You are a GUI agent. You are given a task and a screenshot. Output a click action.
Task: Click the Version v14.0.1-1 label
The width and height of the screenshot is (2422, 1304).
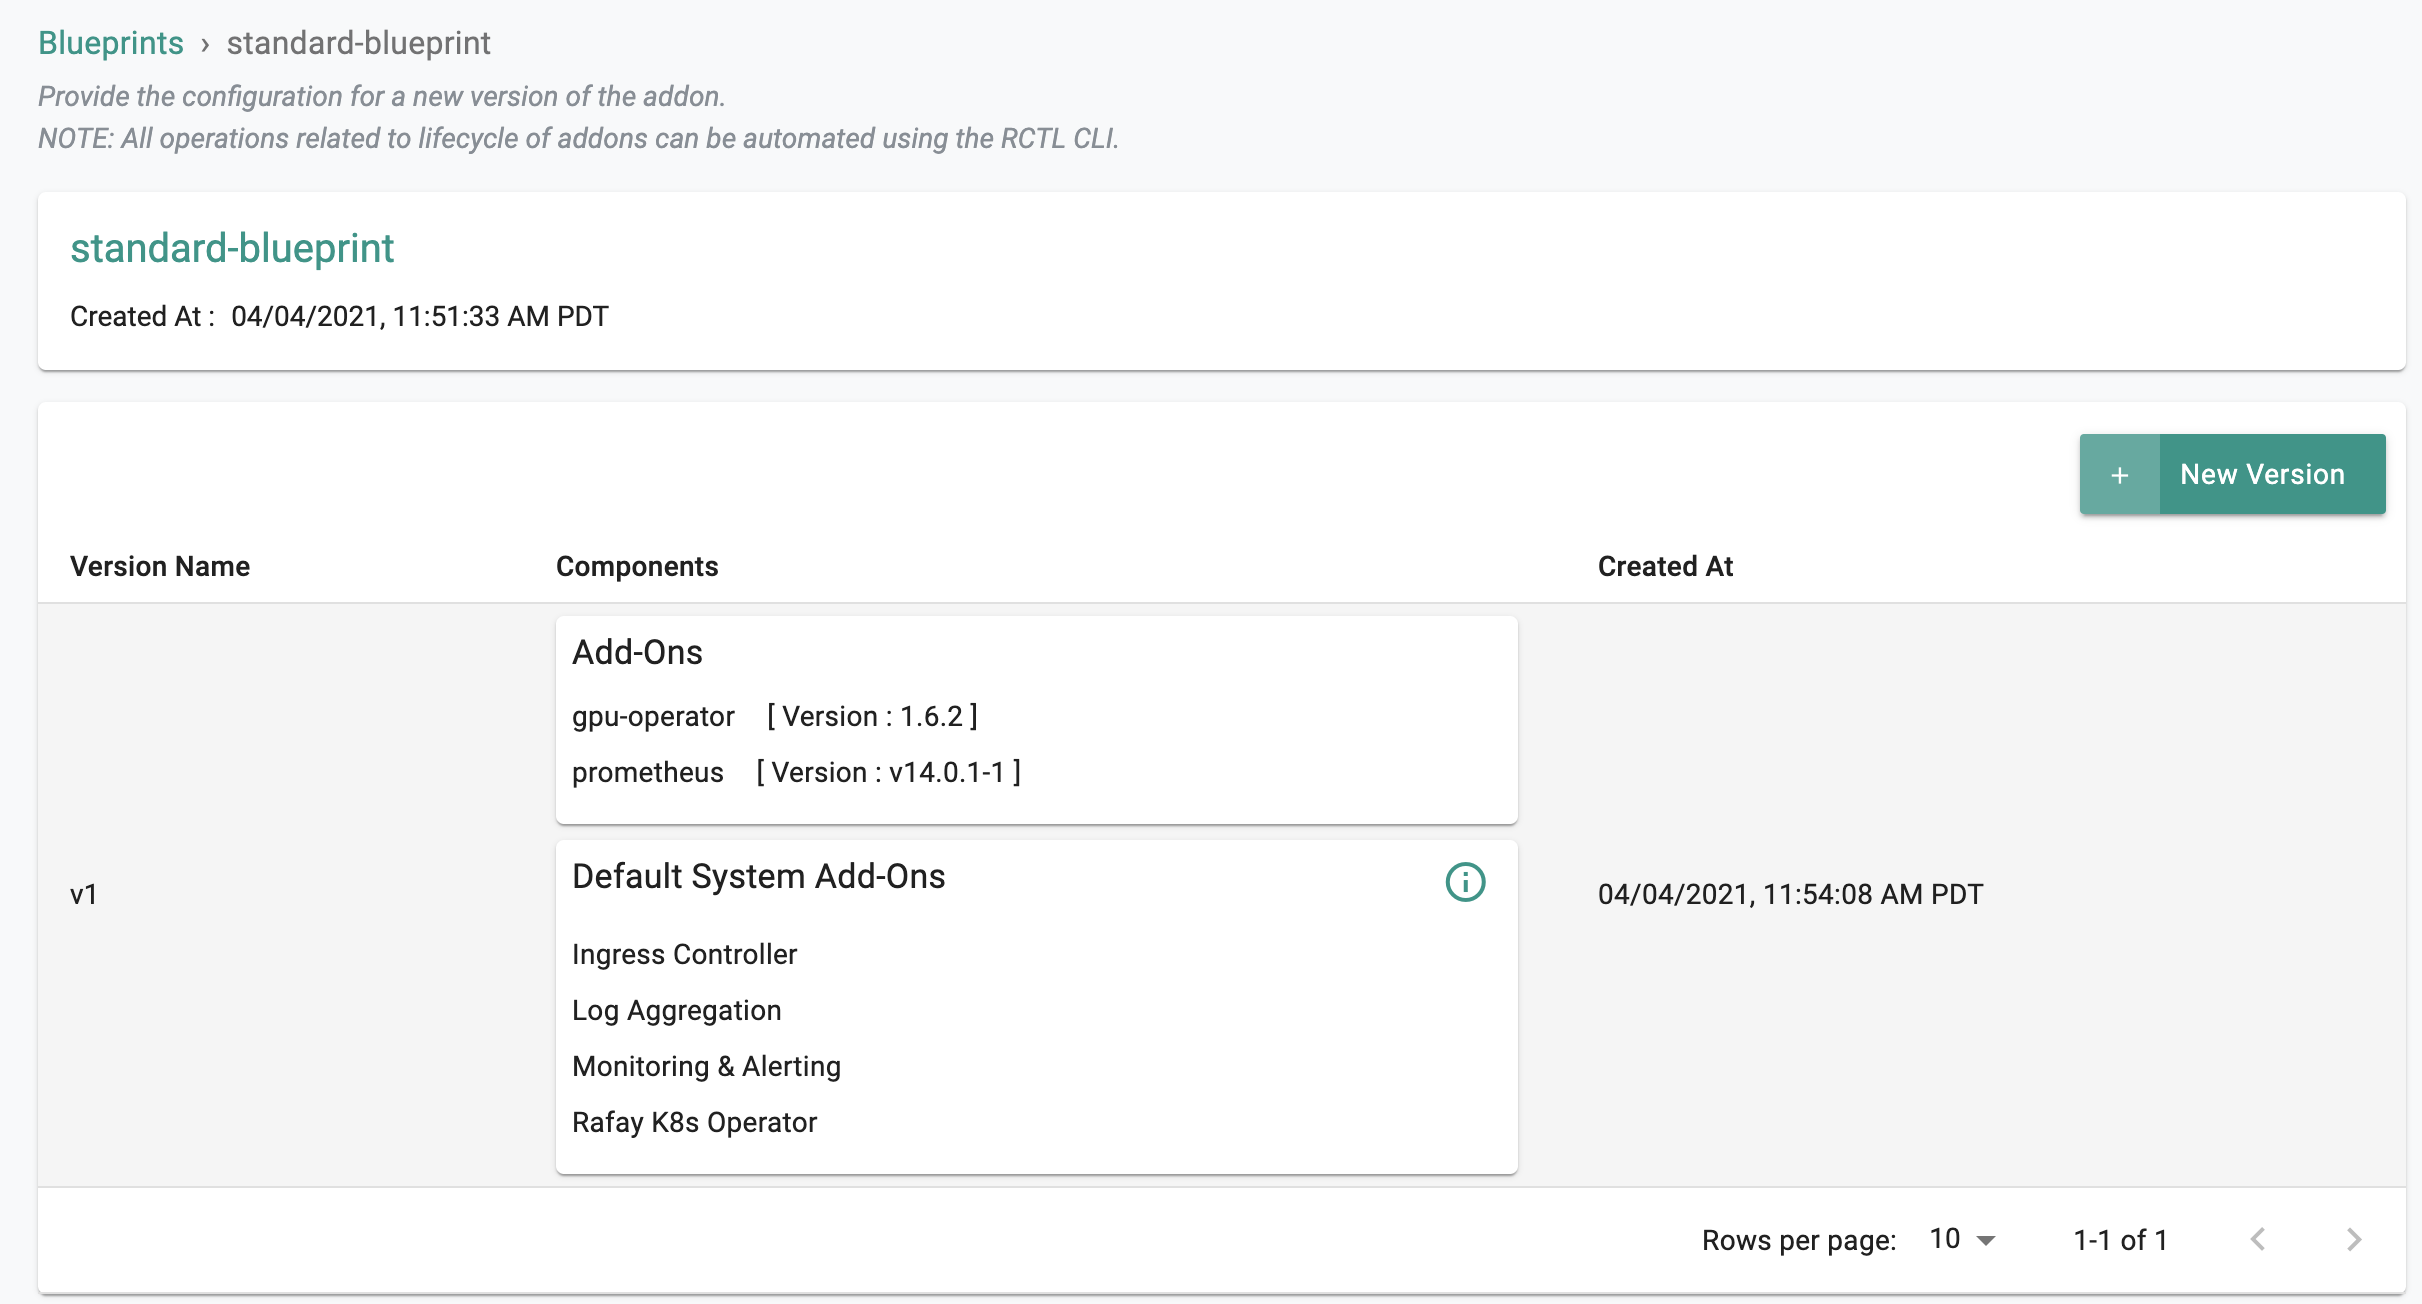[x=888, y=772]
